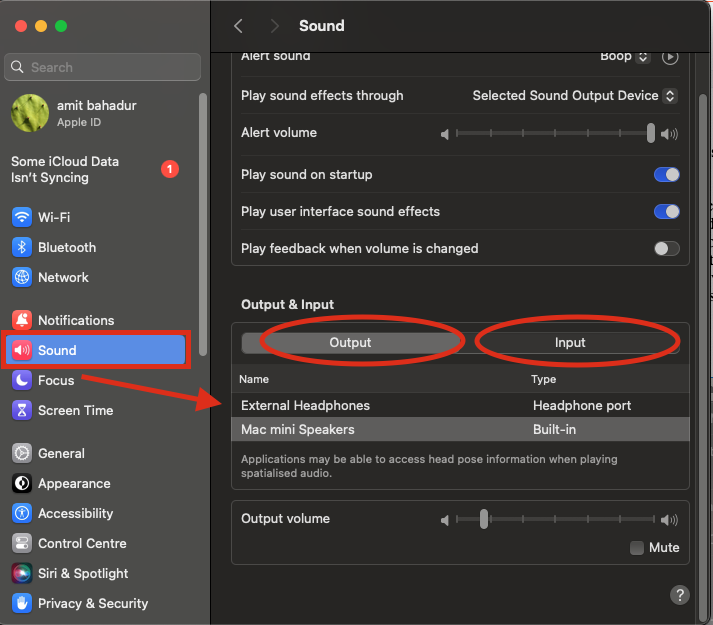Click the Sound pane scrollbar
Screen dimensions: 713x625
[x=703, y=358]
